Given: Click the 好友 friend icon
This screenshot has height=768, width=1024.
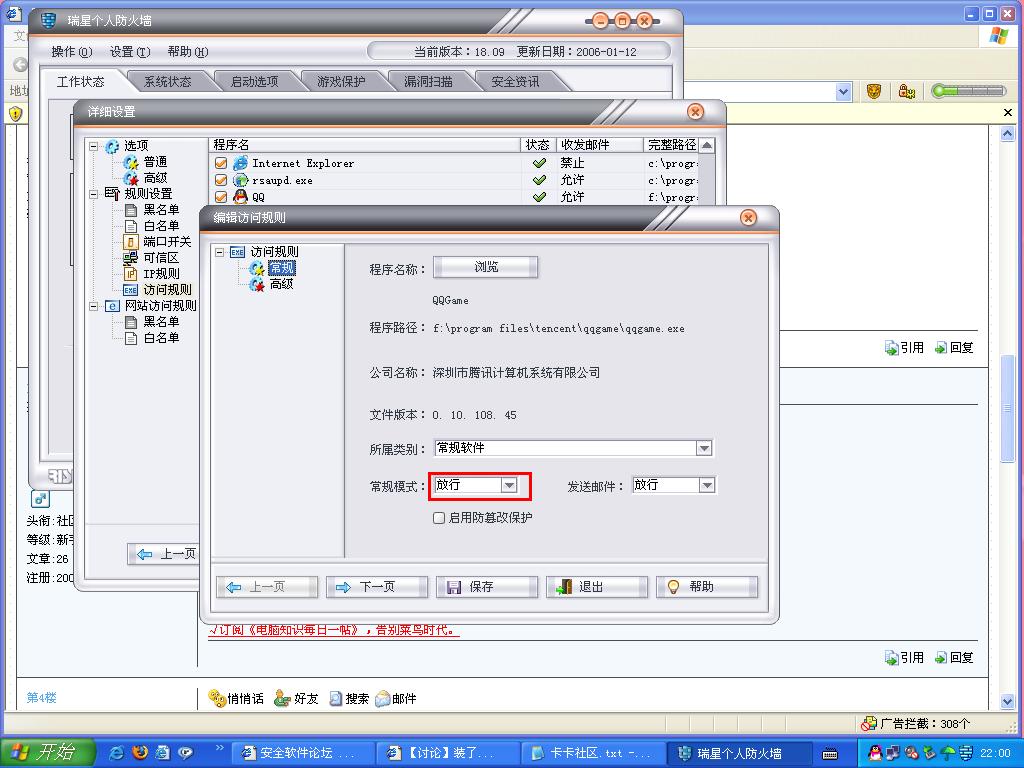Looking at the screenshot, I should (x=282, y=698).
